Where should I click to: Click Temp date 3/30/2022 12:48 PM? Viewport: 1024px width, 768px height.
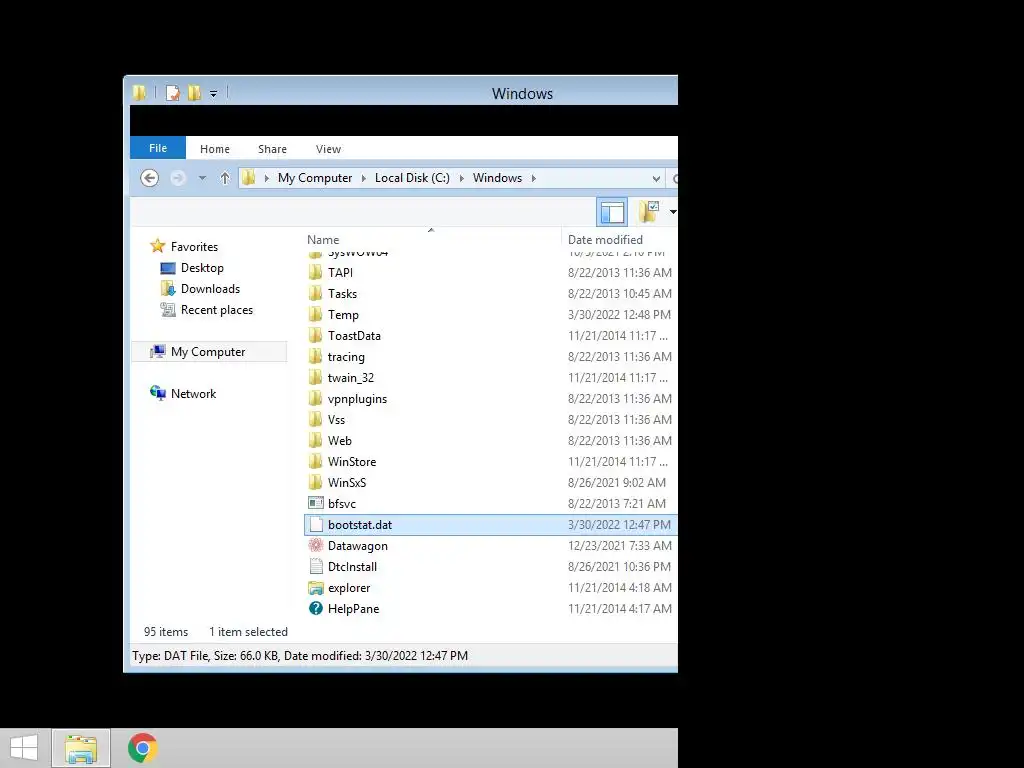(619, 314)
